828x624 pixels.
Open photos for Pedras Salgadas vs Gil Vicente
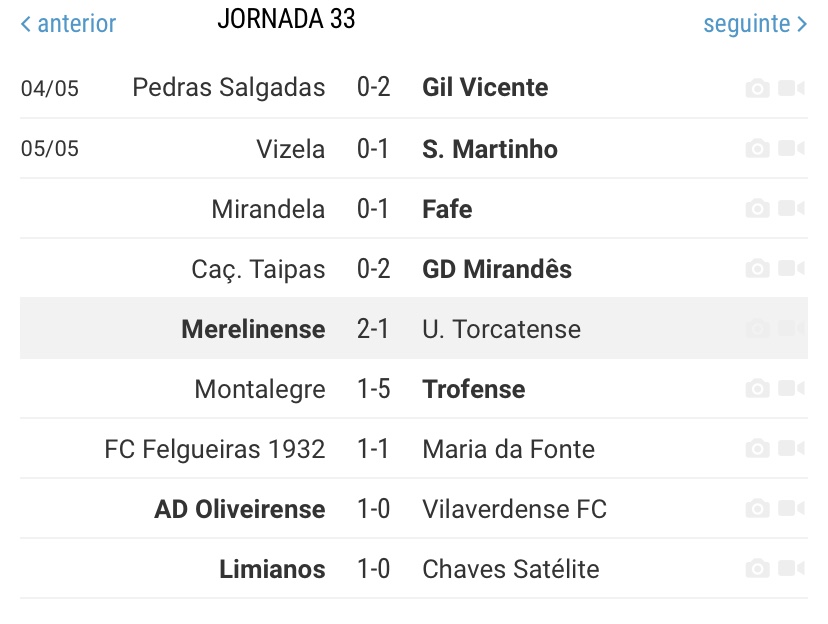[757, 88]
